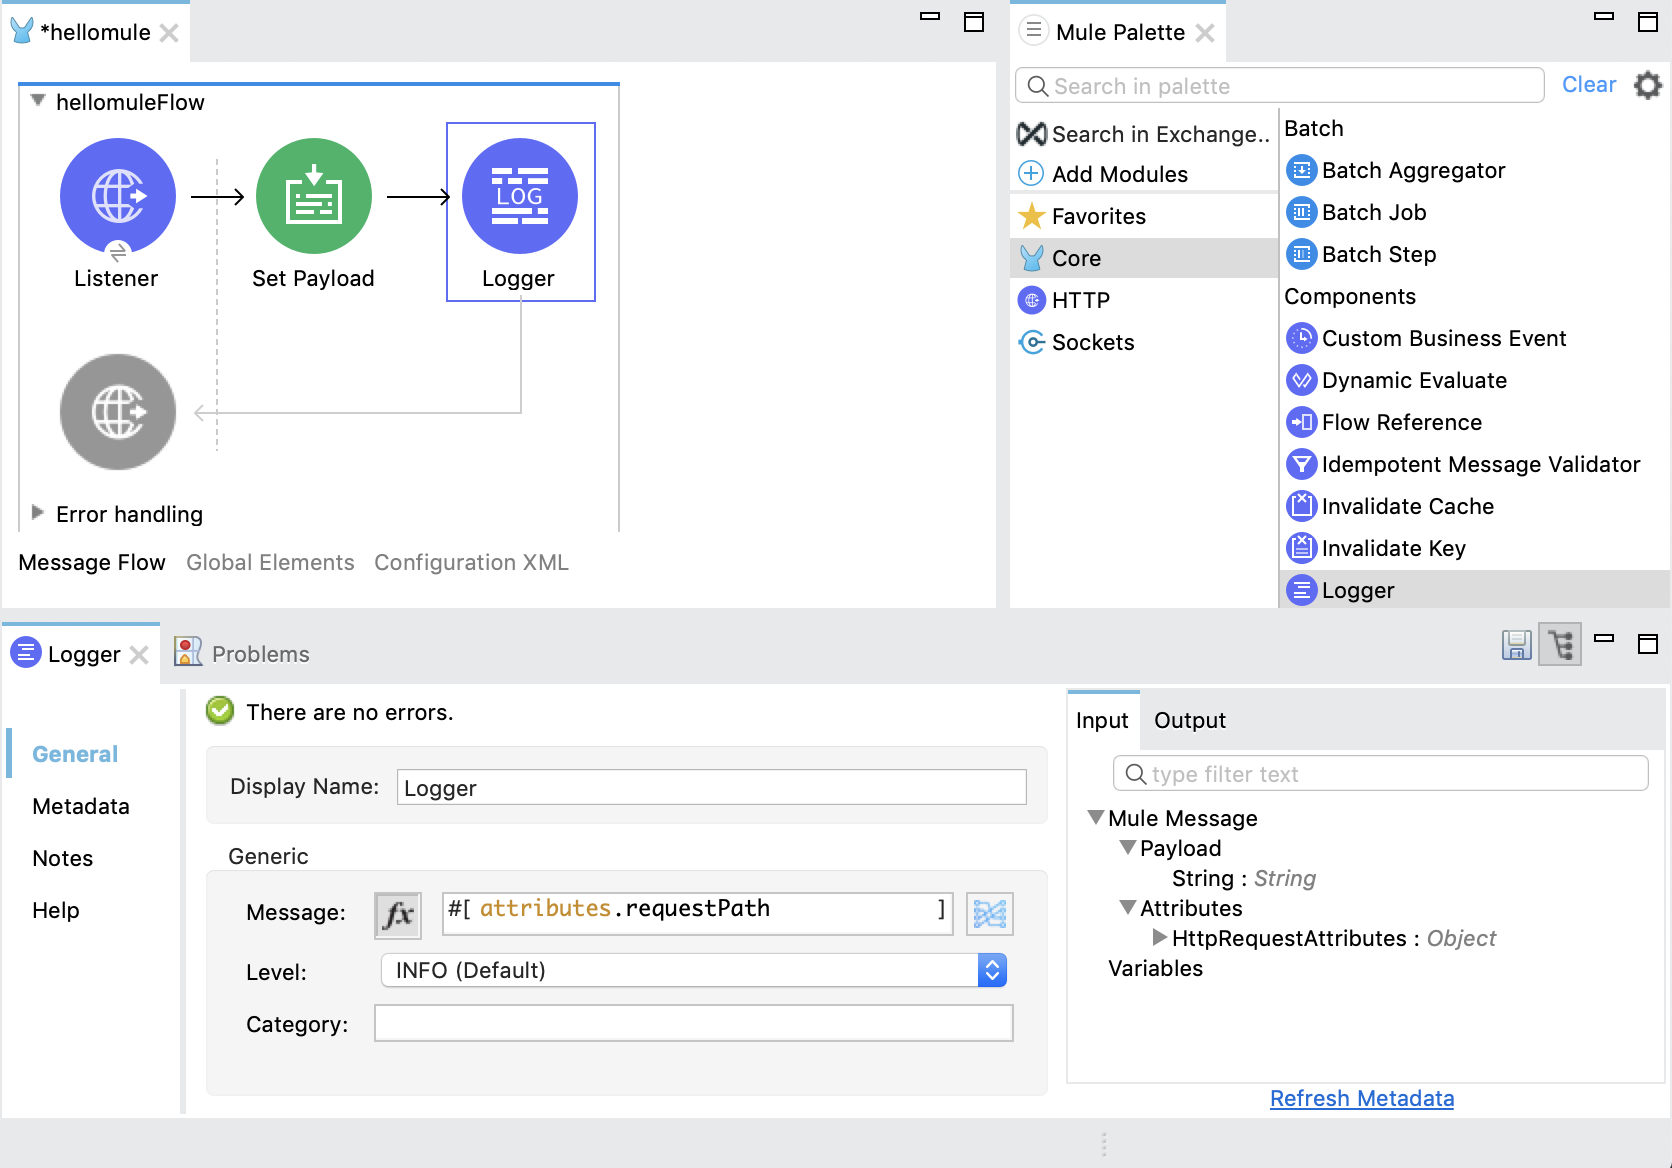Click the Refresh Metadata link
Image resolution: width=1672 pixels, height=1168 pixels.
pyautogui.click(x=1362, y=1098)
